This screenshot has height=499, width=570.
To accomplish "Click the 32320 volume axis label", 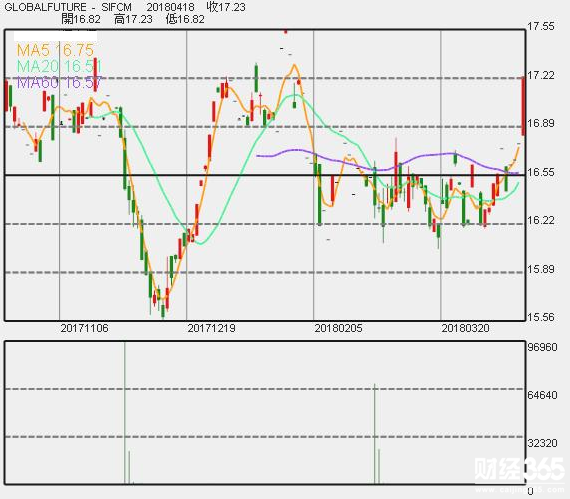I will point(542,443).
